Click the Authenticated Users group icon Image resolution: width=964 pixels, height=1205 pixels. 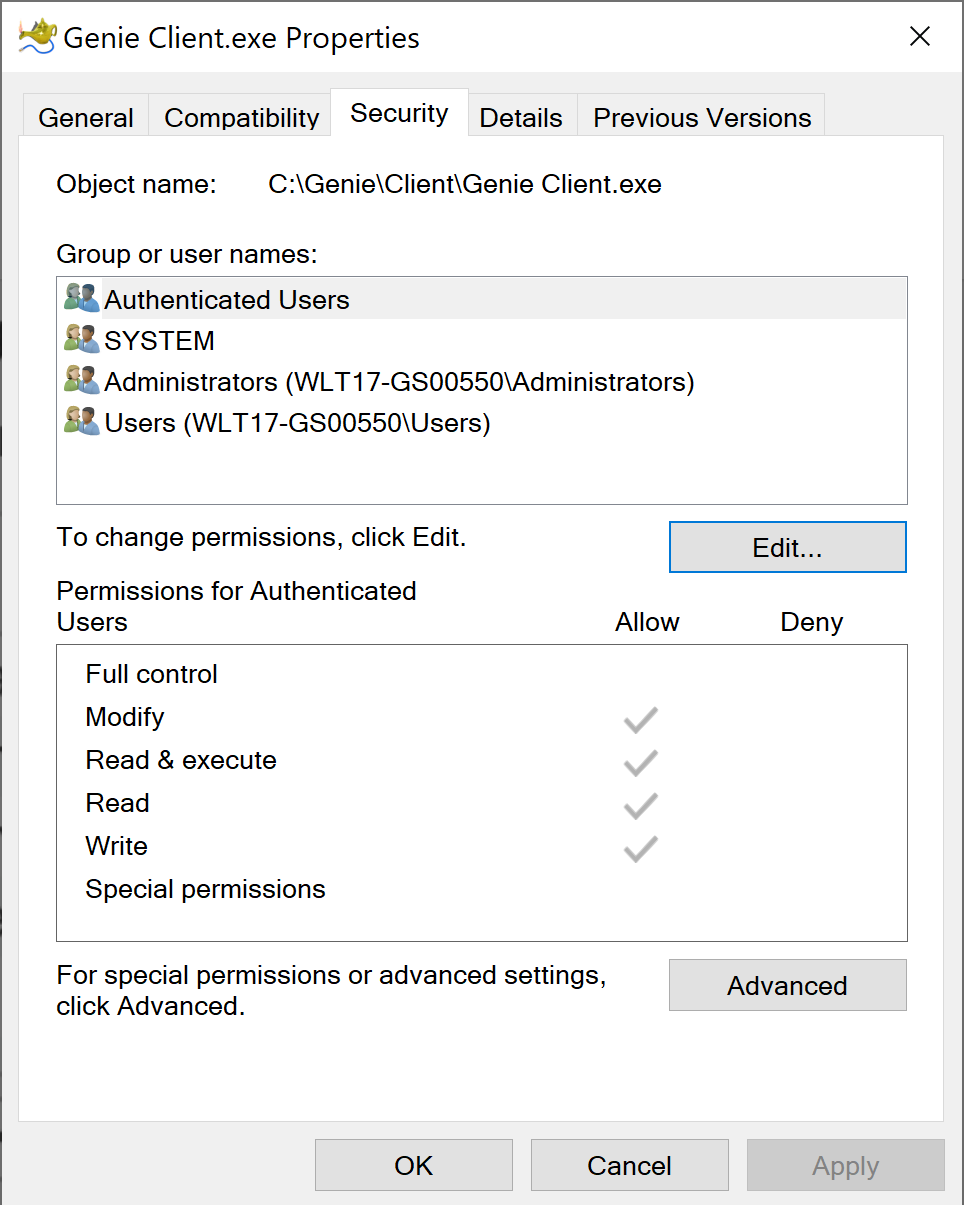81,297
